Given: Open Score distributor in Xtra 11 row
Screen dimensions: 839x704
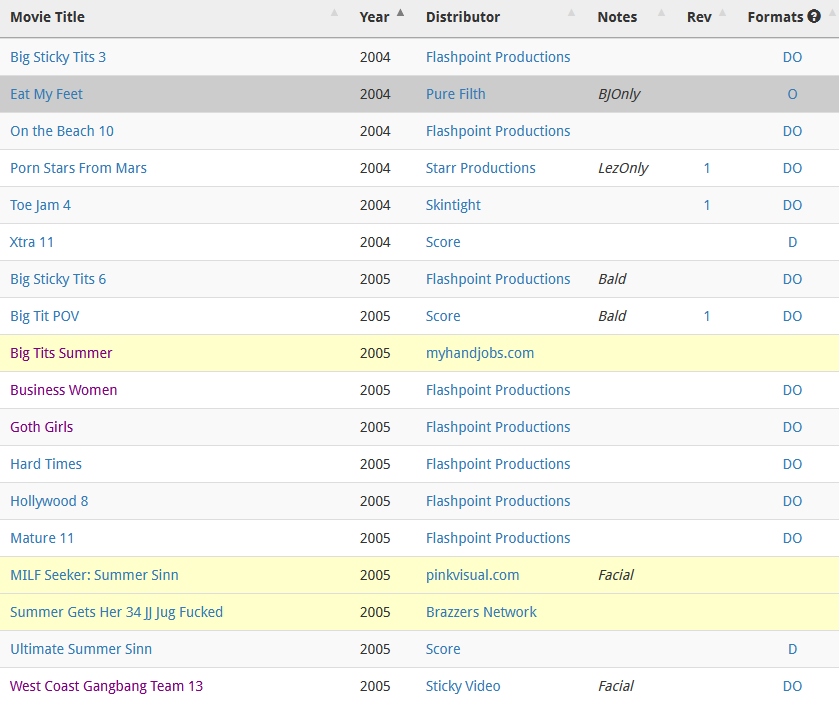Looking at the screenshot, I should [x=443, y=242].
